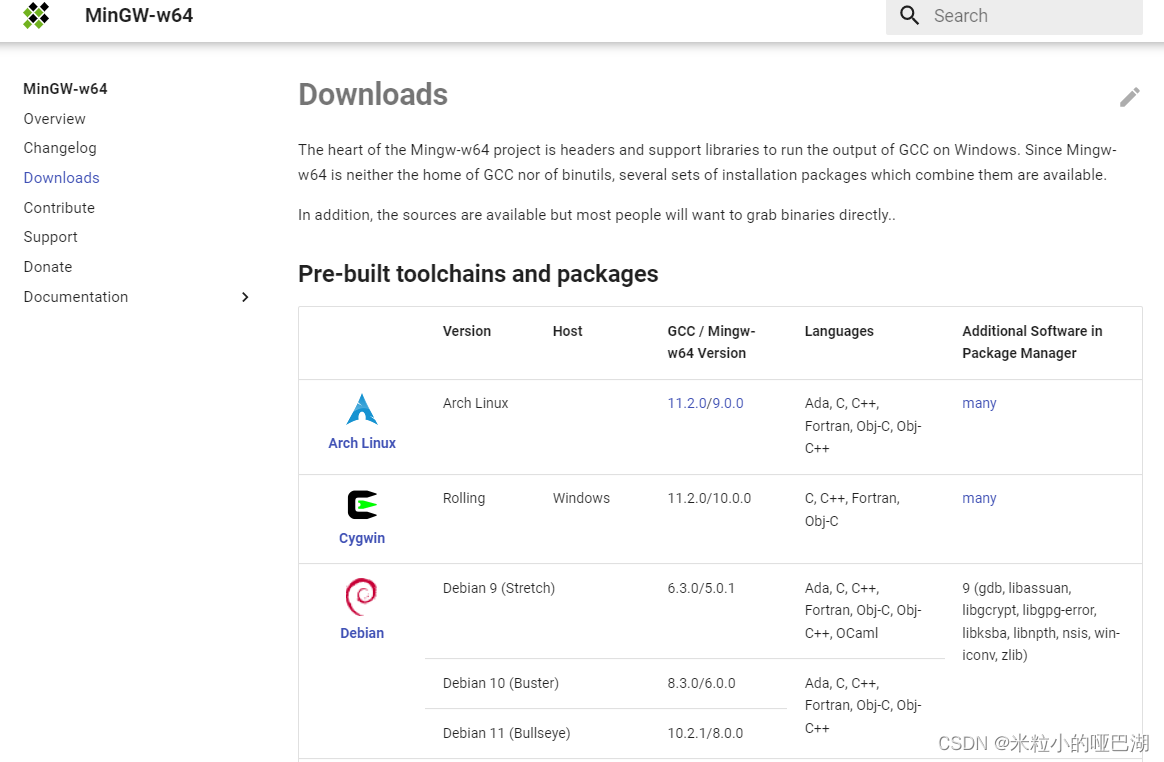Click the 'Rolling' version cell
This screenshot has width=1164, height=762.
click(464, 498)
